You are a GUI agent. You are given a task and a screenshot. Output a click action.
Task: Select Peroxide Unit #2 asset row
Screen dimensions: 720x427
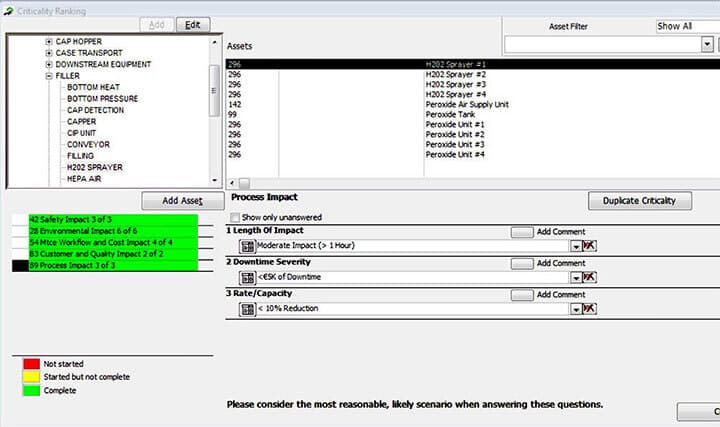[x=473, y=135]
